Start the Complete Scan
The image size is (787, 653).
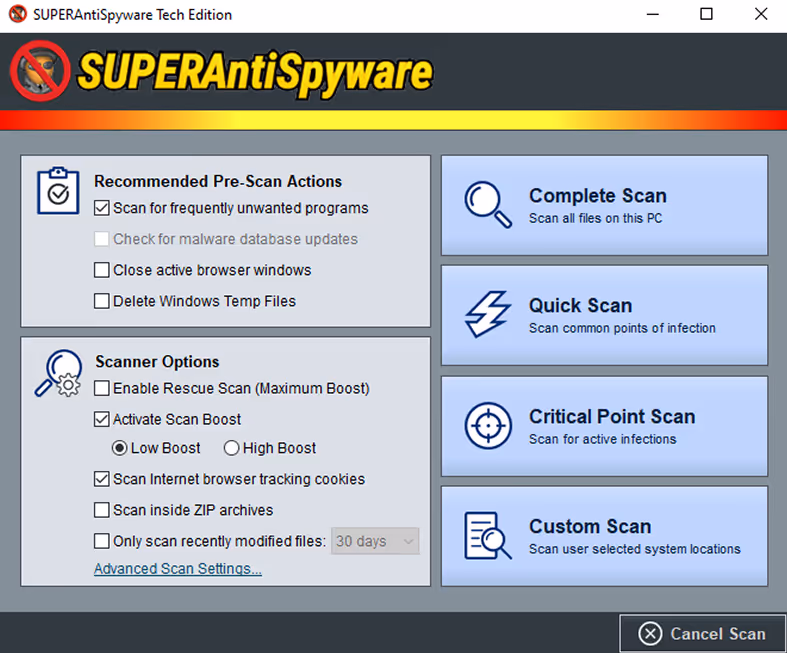click(x=604, y=205)
